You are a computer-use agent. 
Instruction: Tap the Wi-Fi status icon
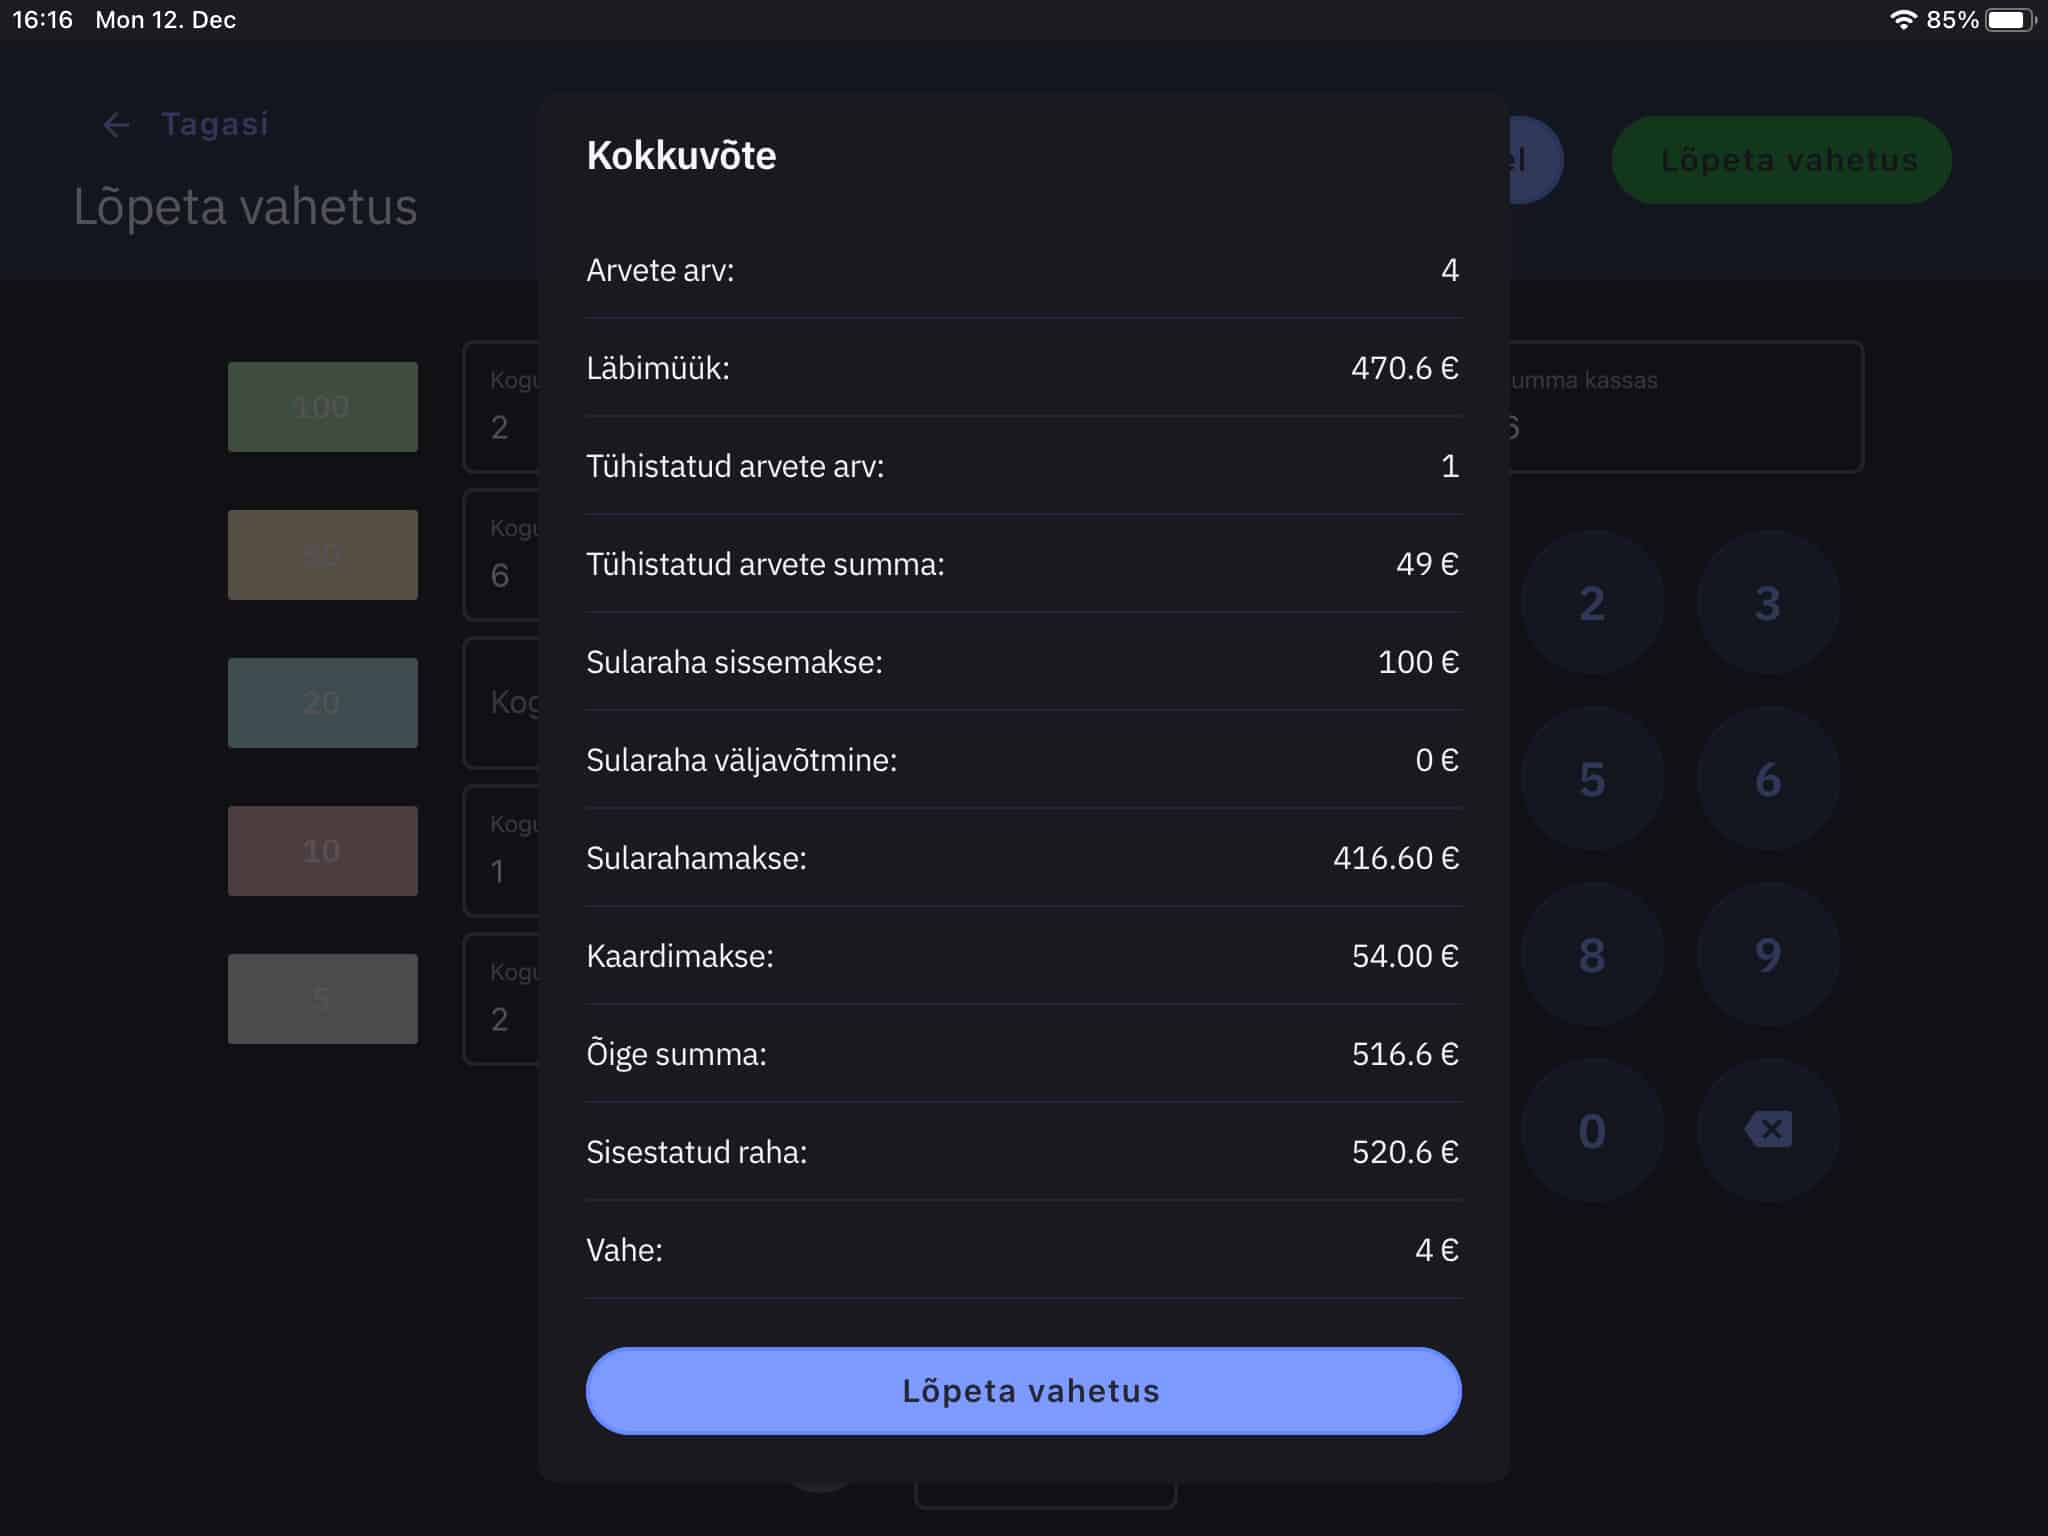[x=1902, y=20]
